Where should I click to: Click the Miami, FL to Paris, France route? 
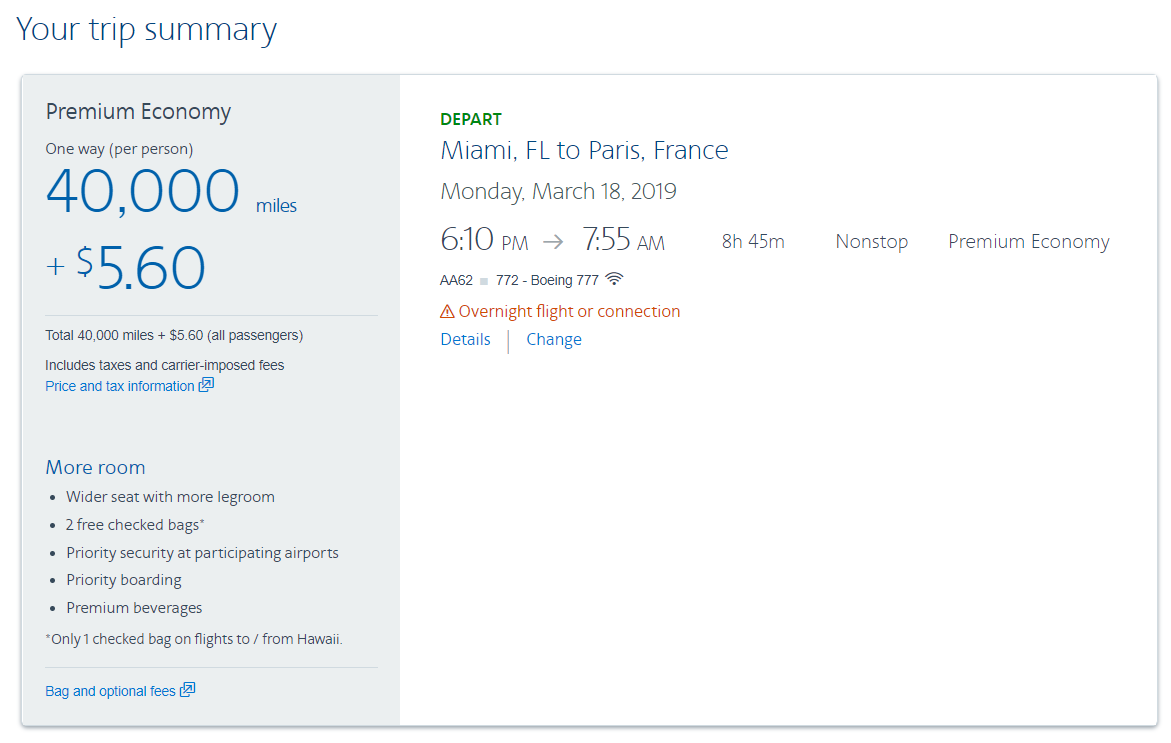point(584,151)
